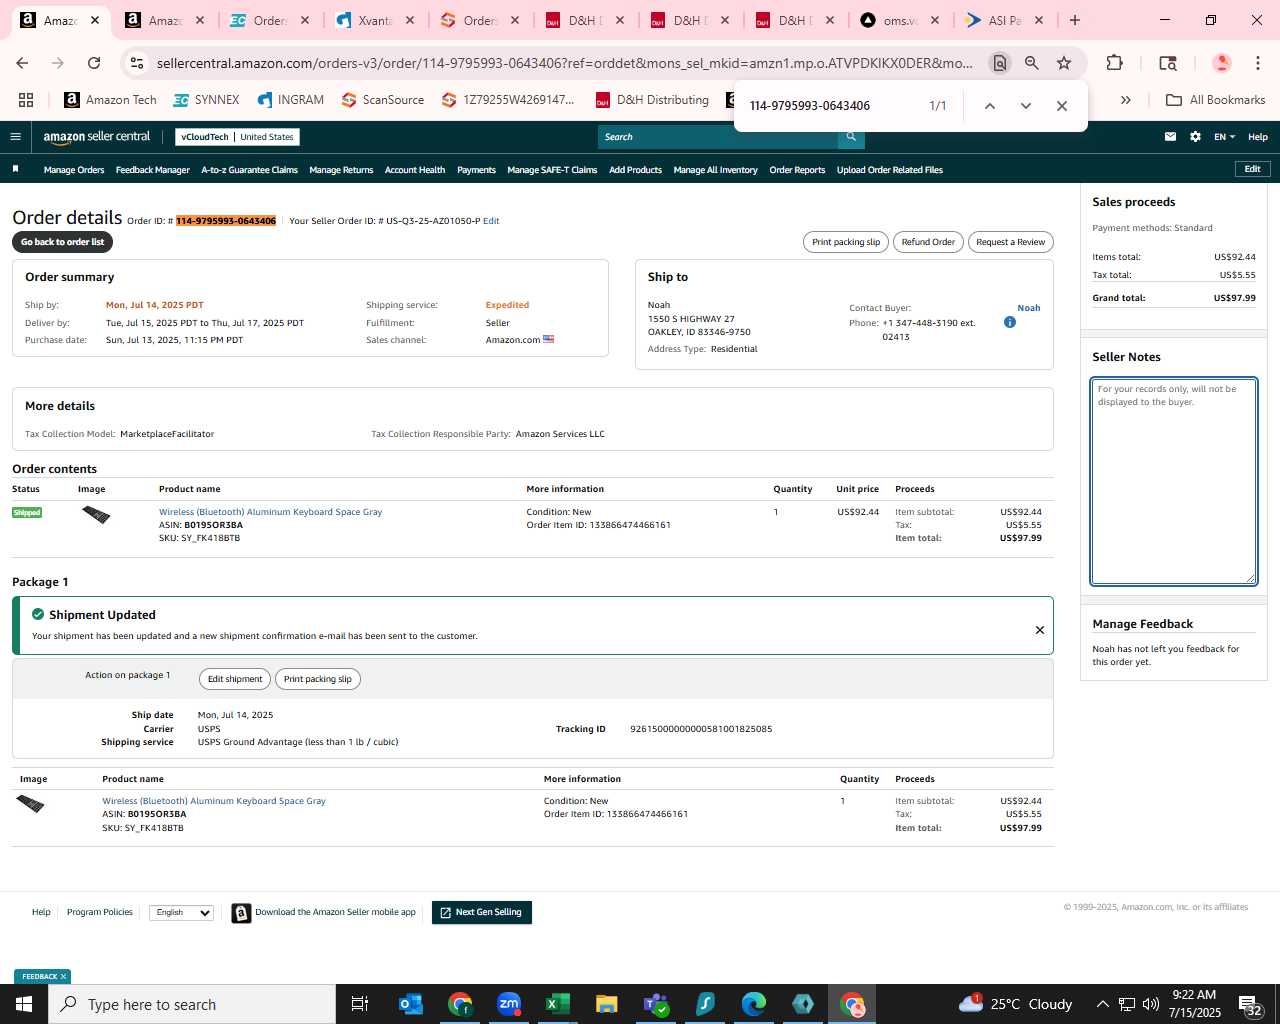This screenshot has height=1024, width=1280.
Task: Open the browser zoom magnifier icon
Action: click(x=1031, y=63)
